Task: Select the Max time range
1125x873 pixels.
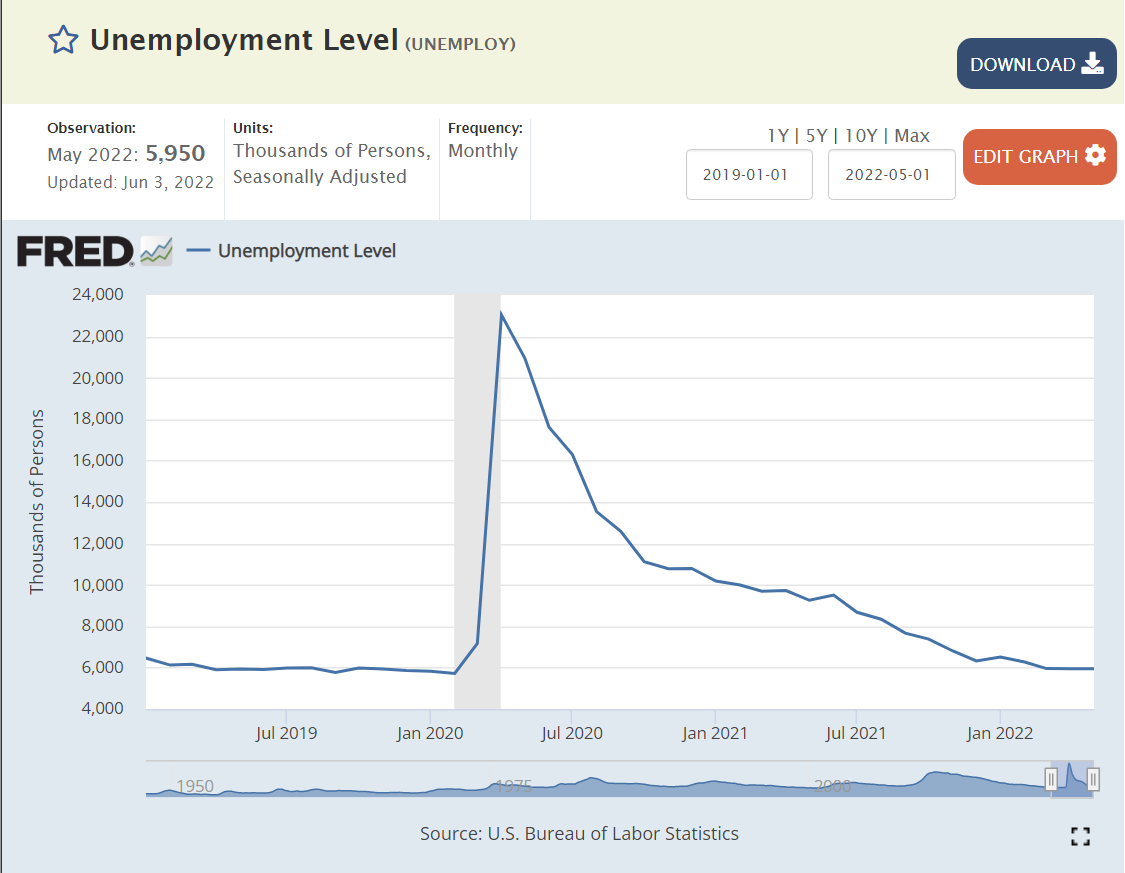Action: pos(912,136)
